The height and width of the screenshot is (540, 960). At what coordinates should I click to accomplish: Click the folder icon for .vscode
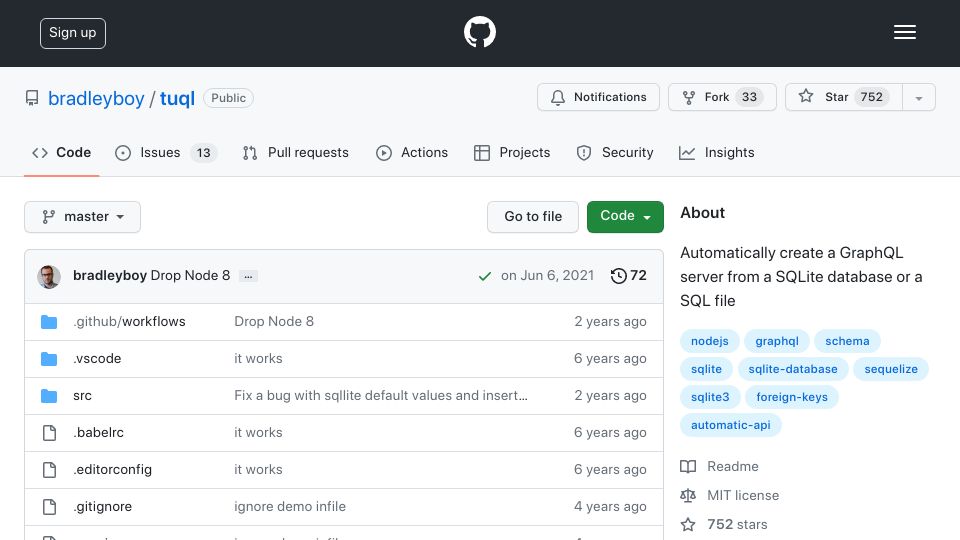coord(49,359)
